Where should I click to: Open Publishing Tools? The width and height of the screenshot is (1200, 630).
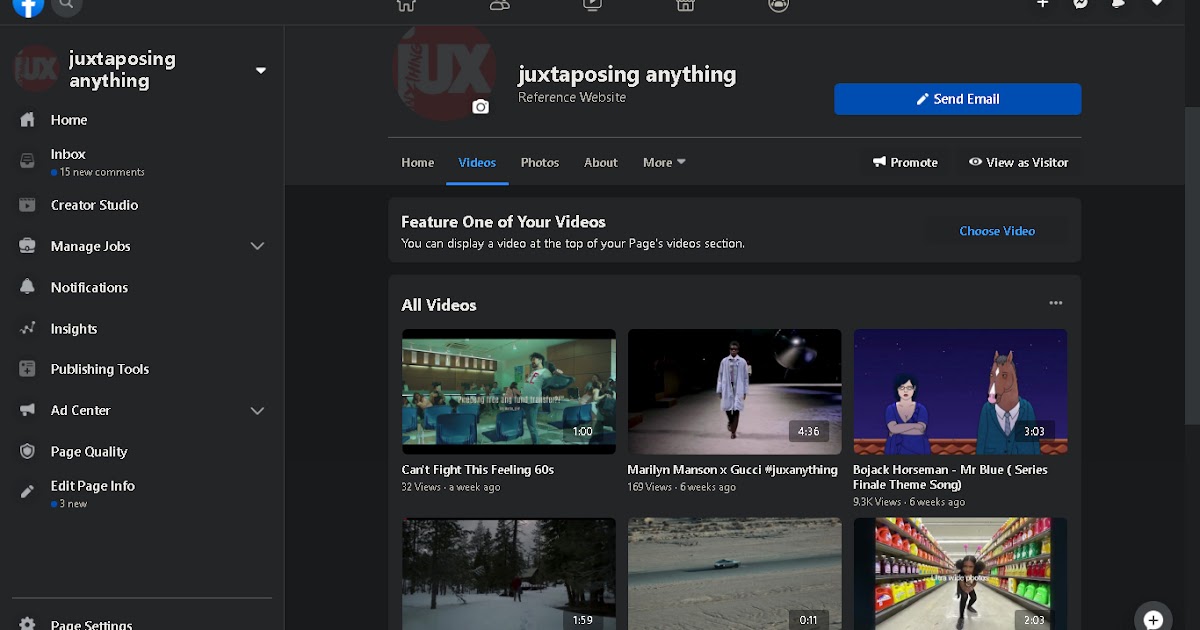click(x=101, y=369)
